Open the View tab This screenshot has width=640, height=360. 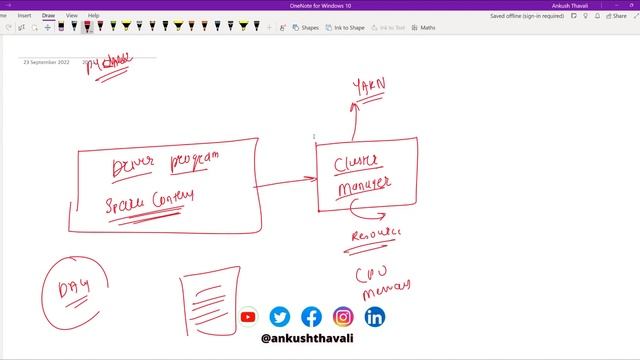[72, 16]
